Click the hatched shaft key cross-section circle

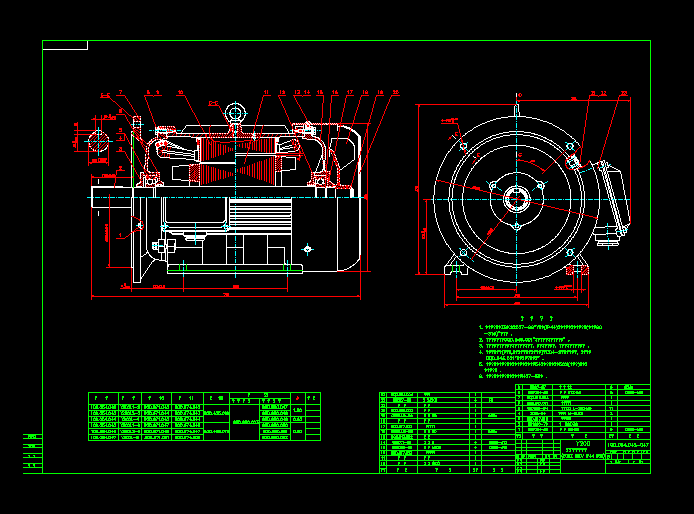(x=98, y=142)
